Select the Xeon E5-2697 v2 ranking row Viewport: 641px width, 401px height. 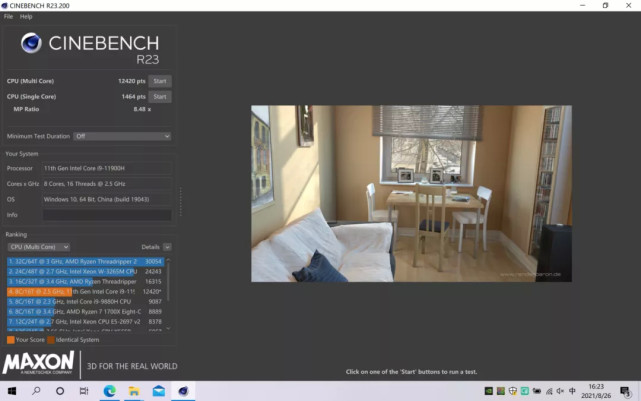click(85, 322)
